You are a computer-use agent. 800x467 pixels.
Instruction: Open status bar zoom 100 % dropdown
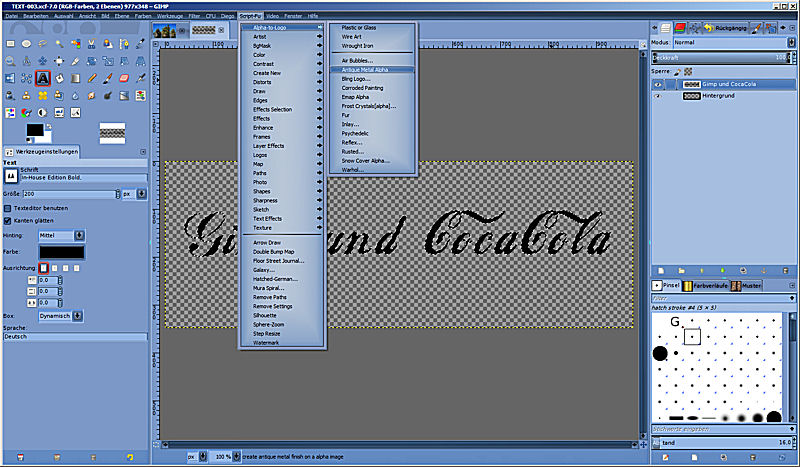coord(226,456)
